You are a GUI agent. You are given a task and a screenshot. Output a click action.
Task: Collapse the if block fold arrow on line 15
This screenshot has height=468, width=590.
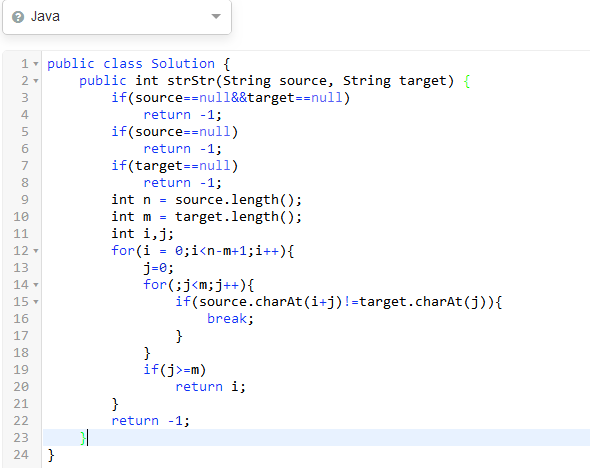pos(36,302)
